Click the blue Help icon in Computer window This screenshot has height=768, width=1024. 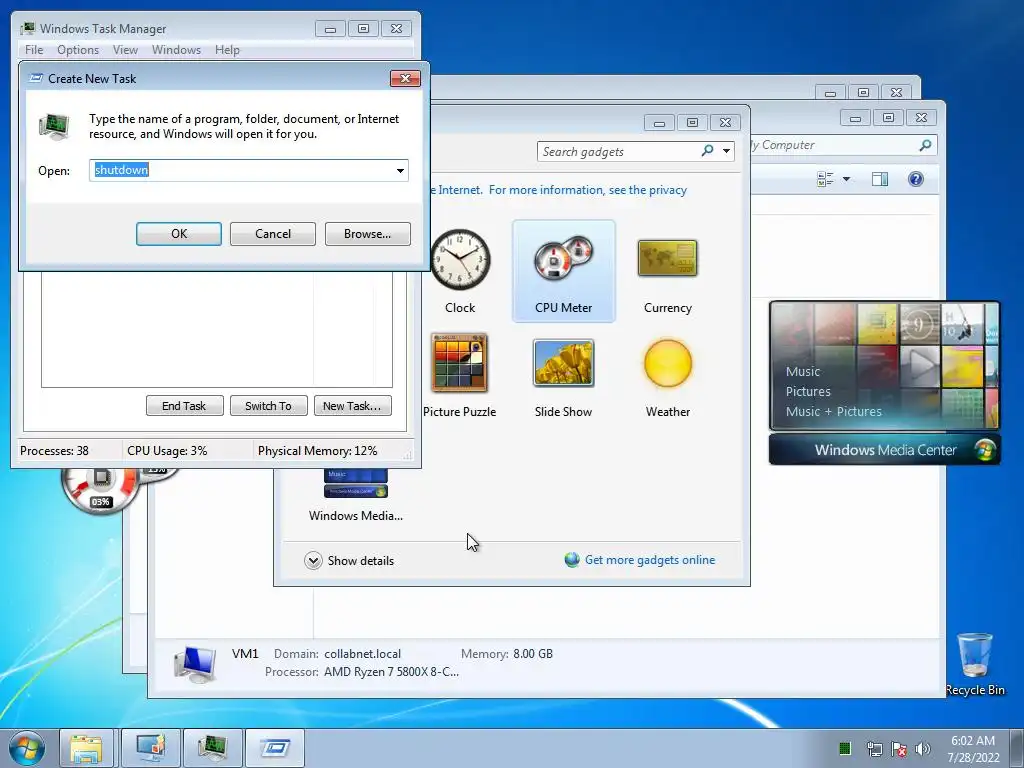(x=916, y=179)
